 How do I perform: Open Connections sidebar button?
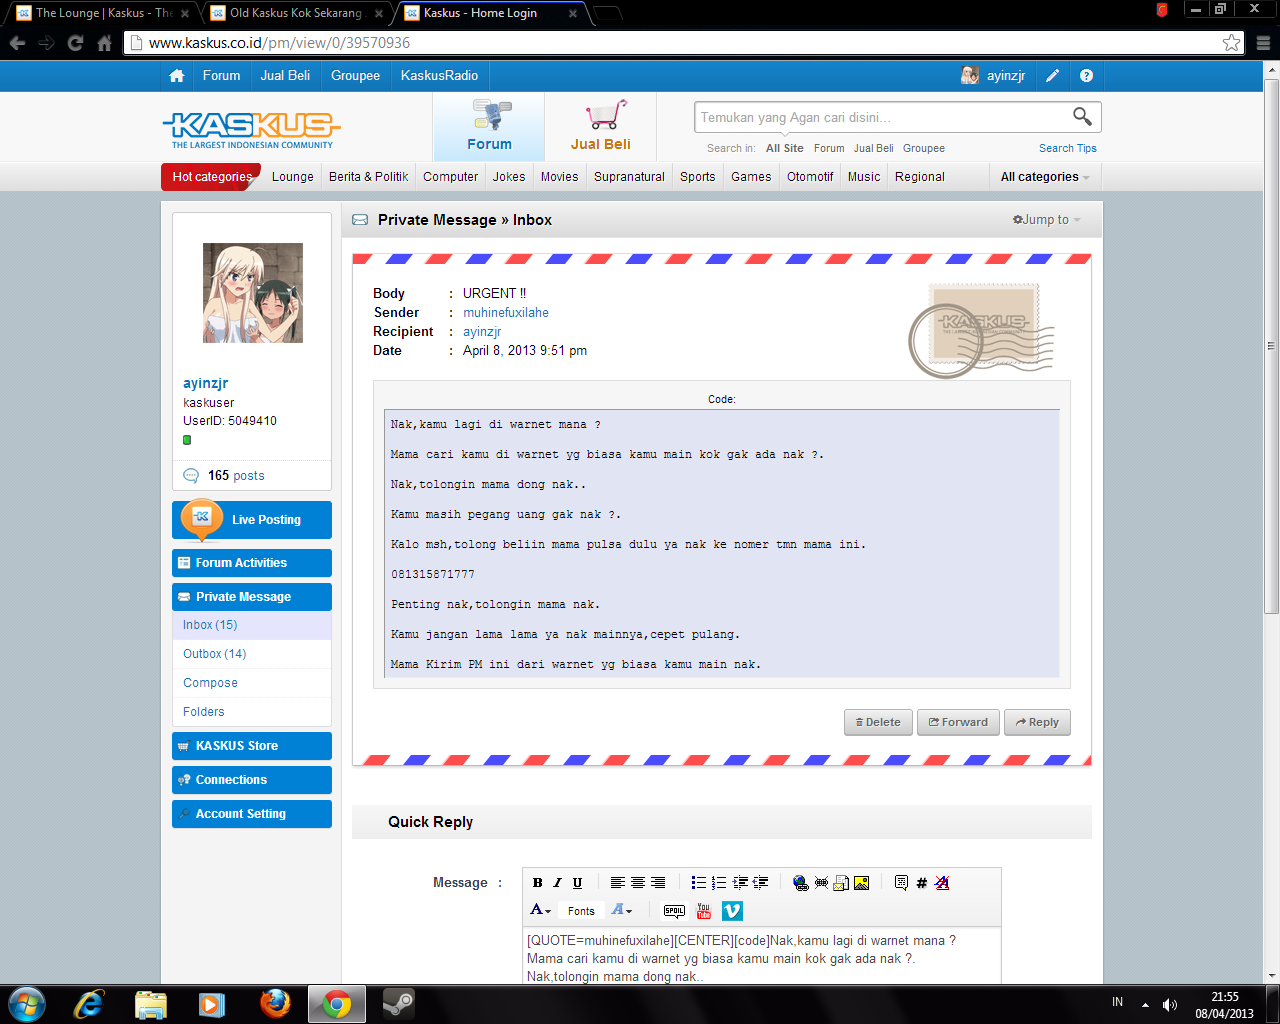click(252, 780)
